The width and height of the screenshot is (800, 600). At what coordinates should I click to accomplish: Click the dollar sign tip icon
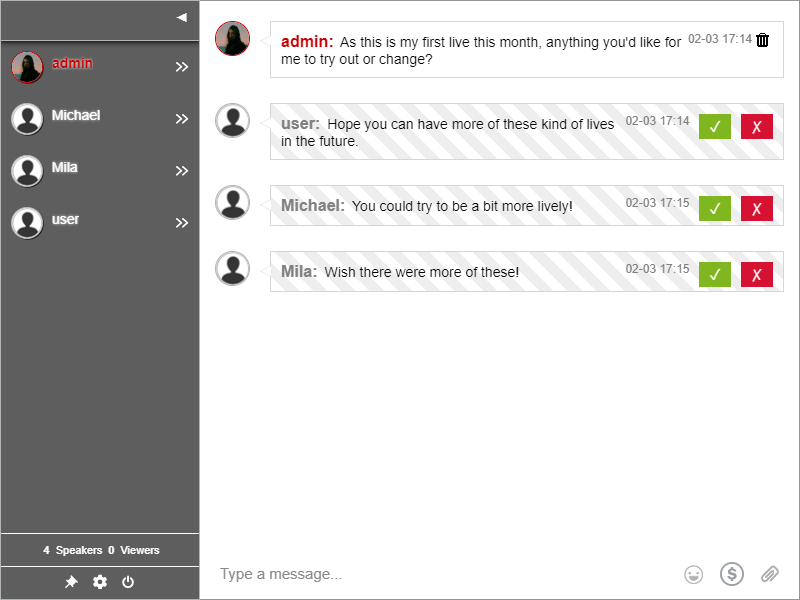(732, 574)
